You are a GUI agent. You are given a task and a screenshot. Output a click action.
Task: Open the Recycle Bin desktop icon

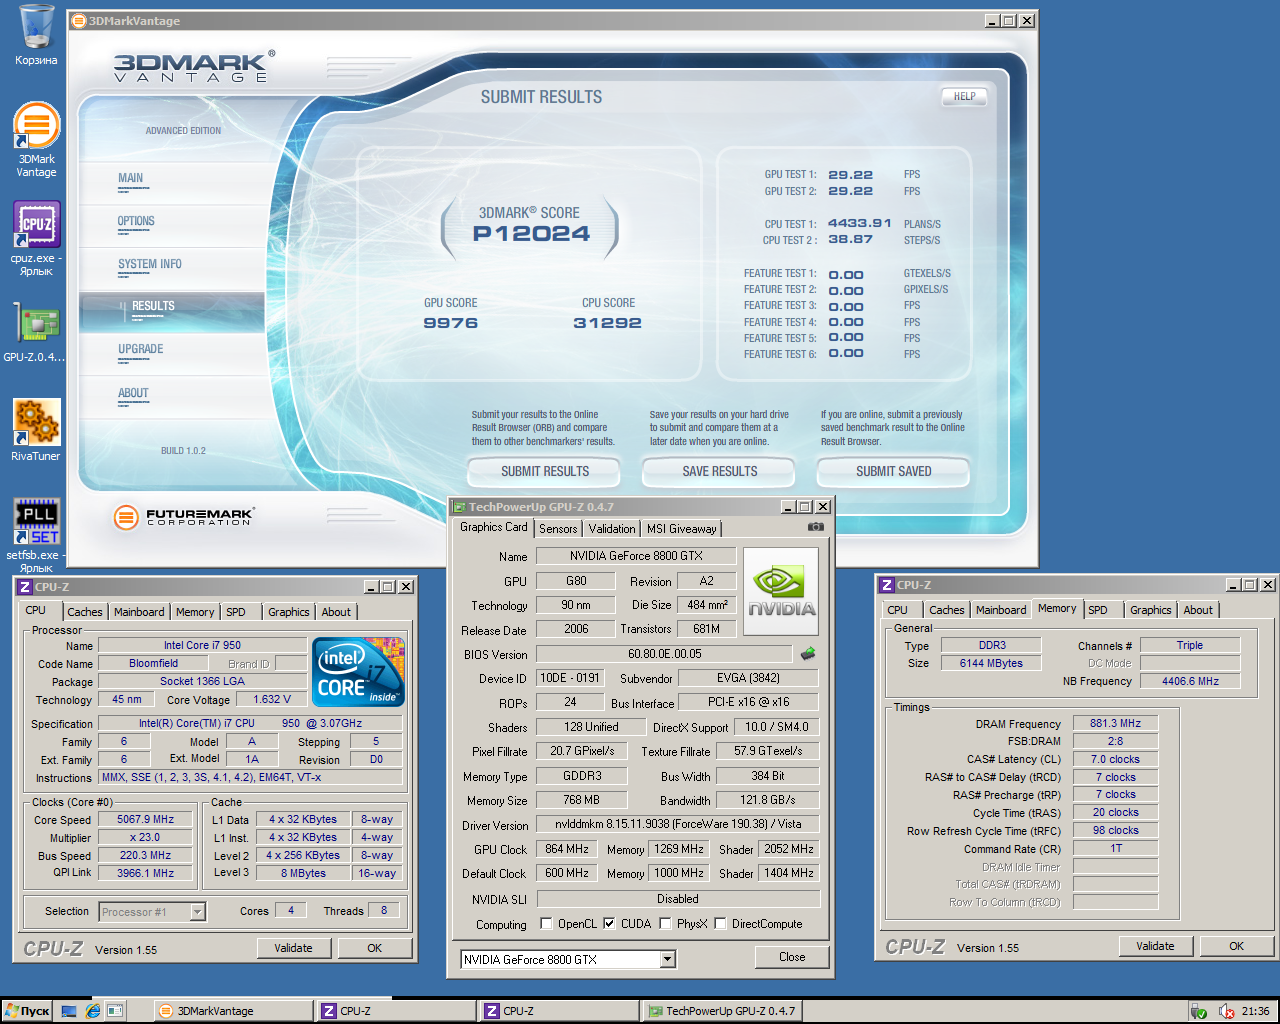(x=36, y=34)
